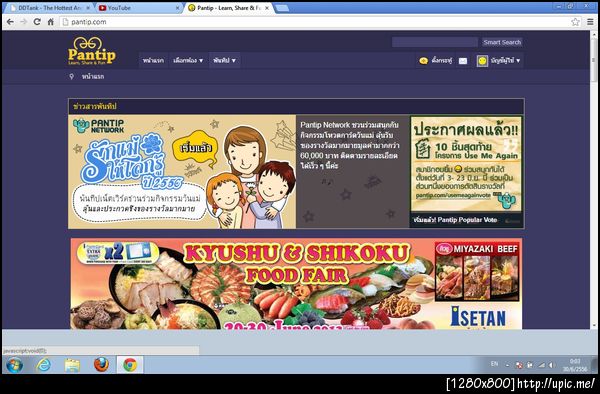Click the taskbar clock and date
Screen dimensions: 600x394
(x=575, y=365)
